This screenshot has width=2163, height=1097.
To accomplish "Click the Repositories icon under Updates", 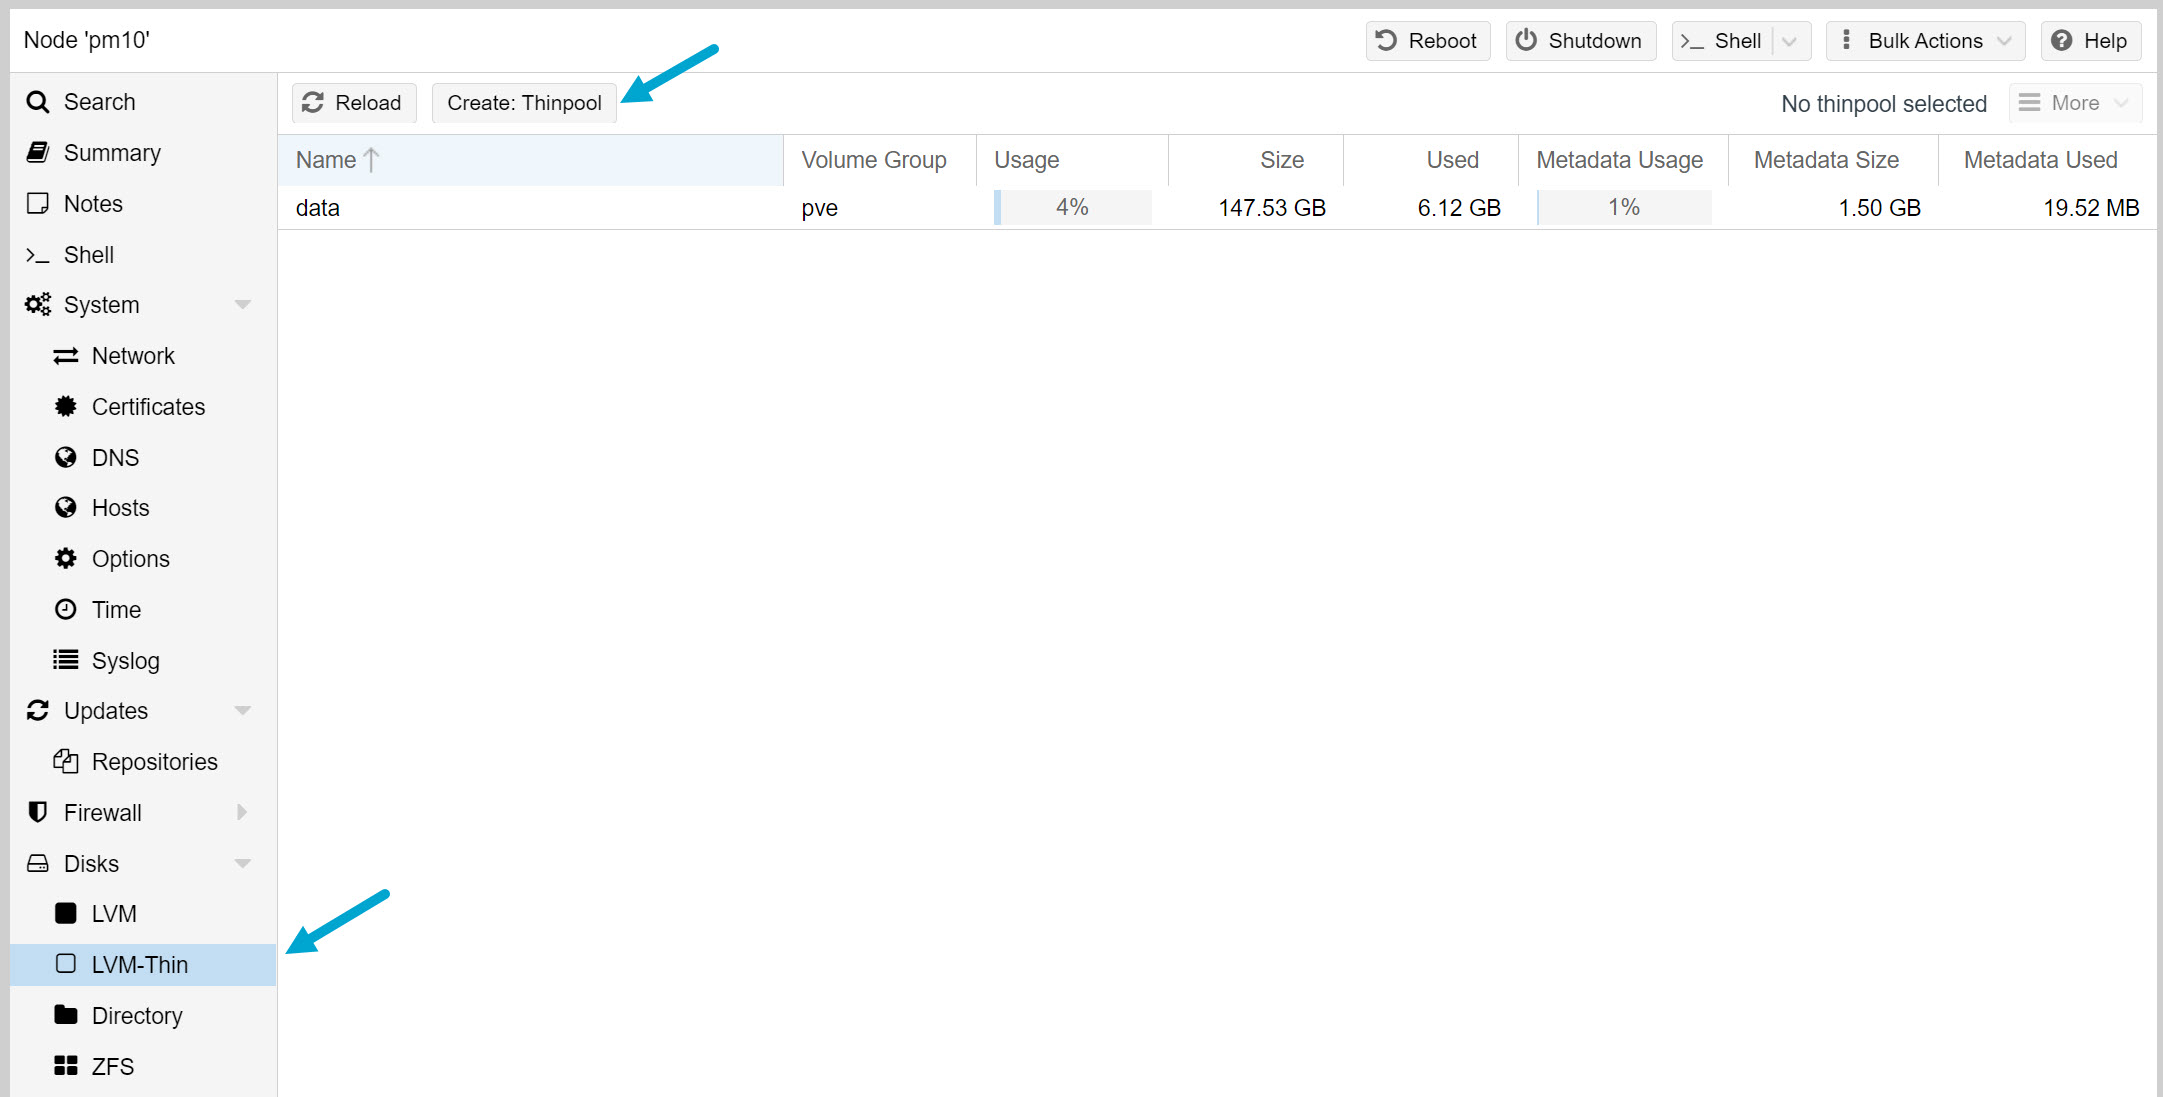I will pos(65,761).
